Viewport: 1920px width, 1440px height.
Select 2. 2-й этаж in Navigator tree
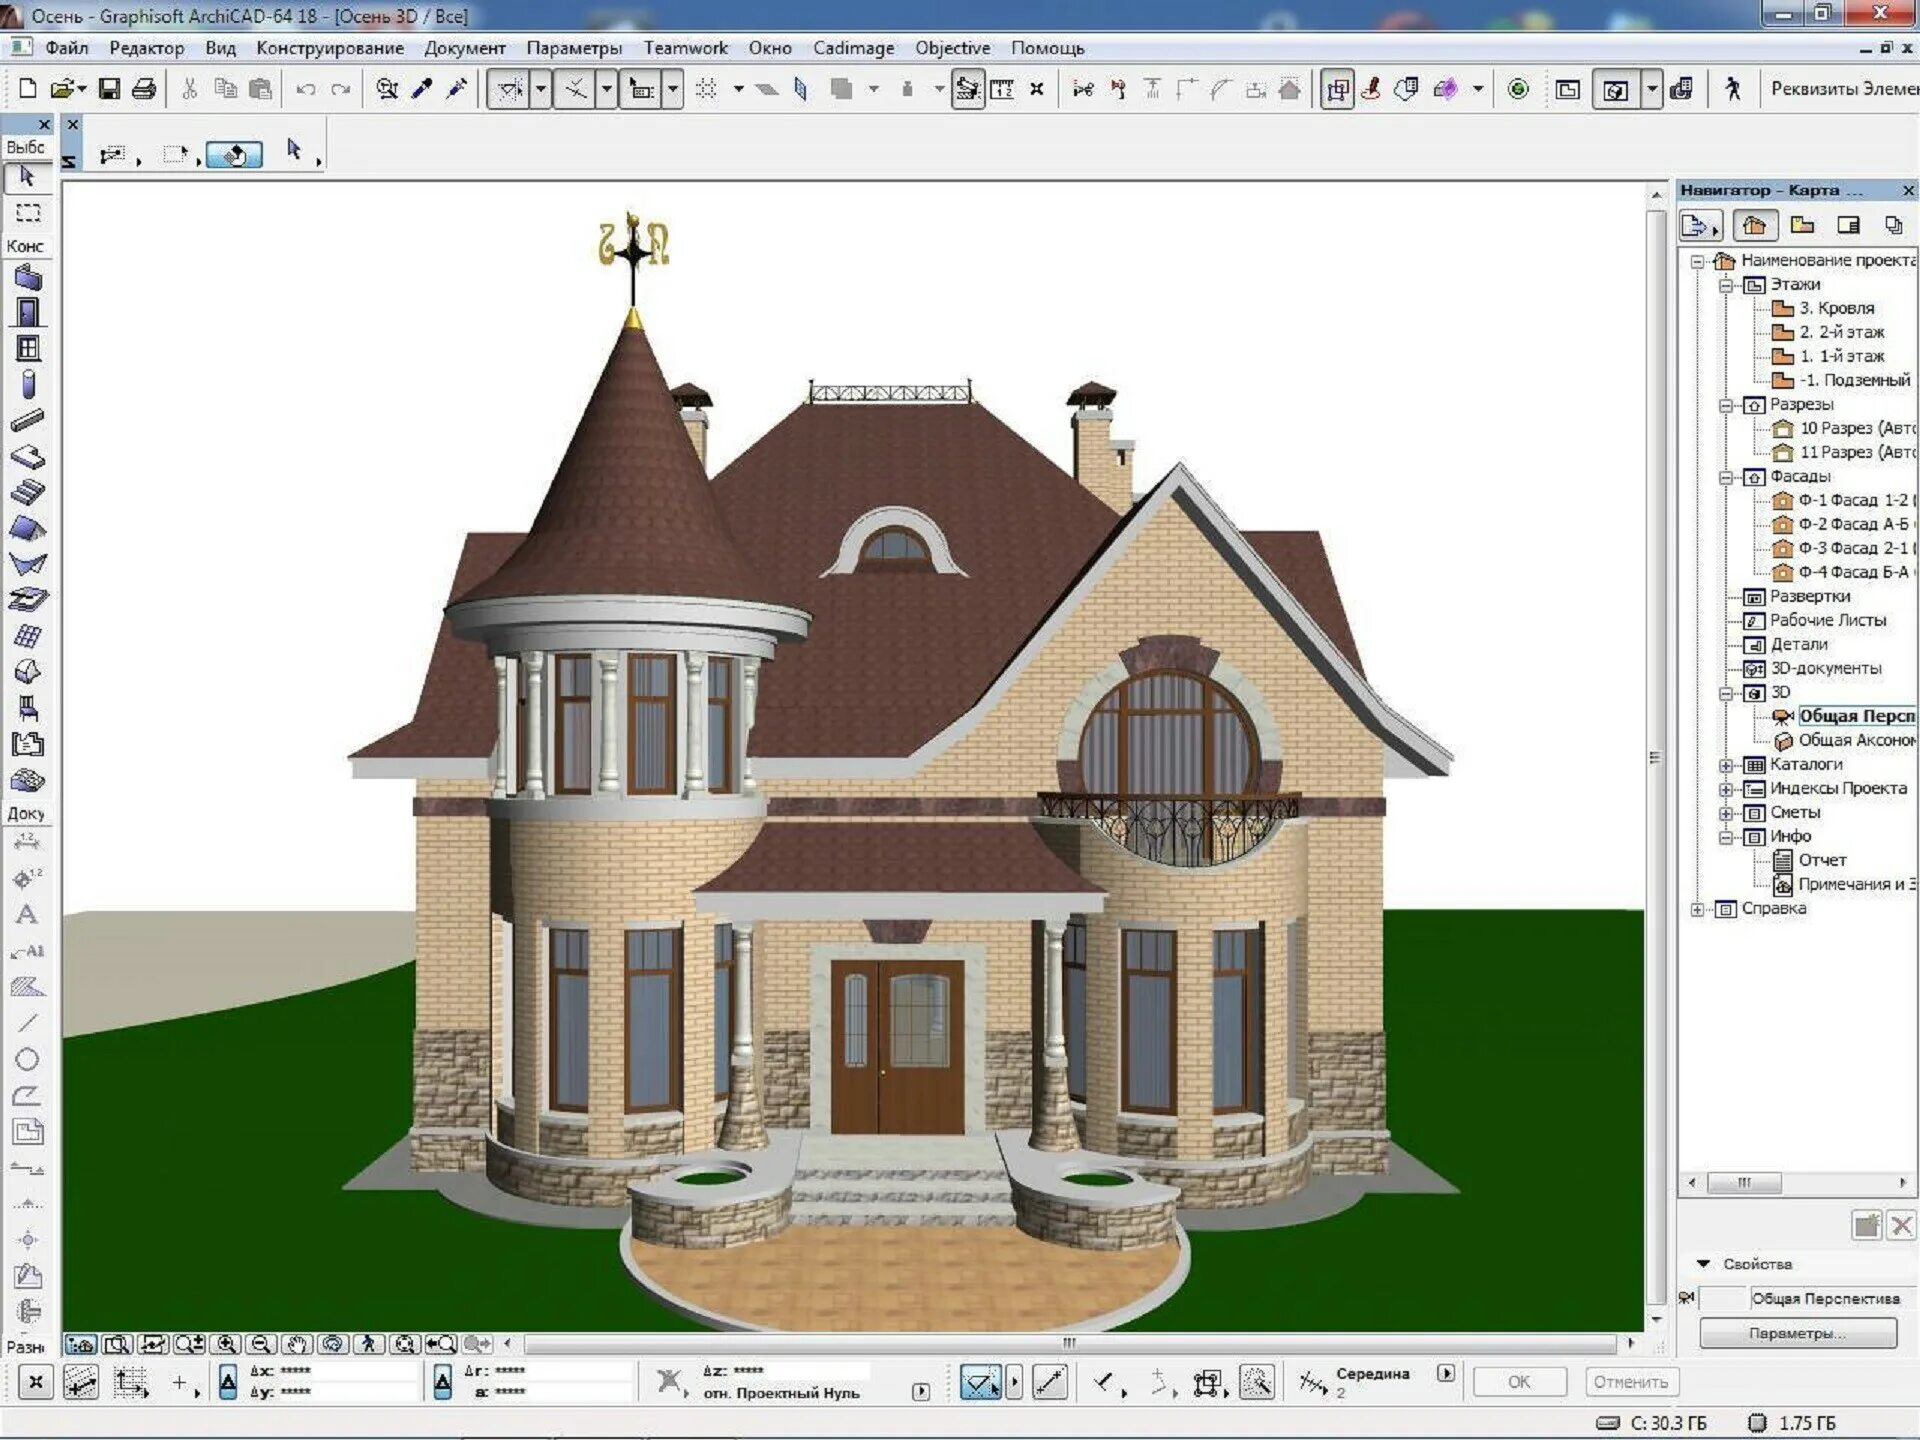[1841, 332]
